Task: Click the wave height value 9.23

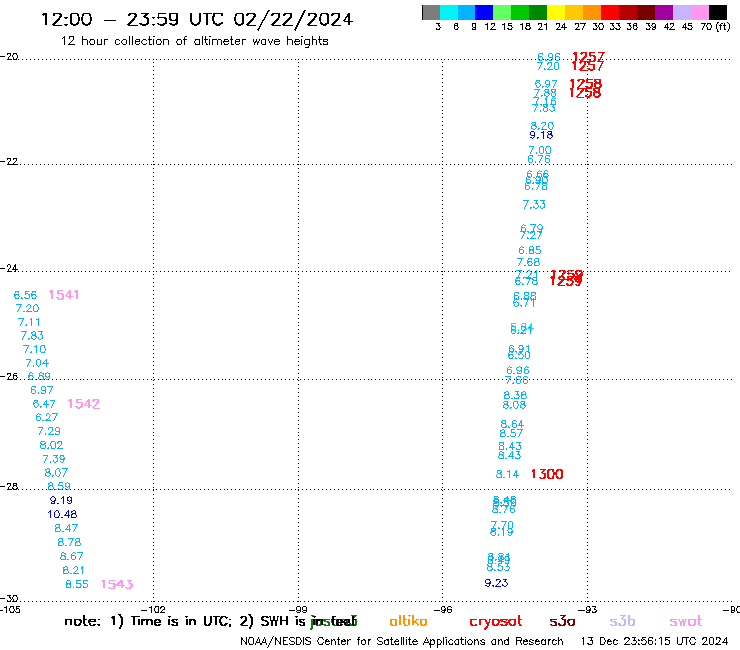Action: 496,583
